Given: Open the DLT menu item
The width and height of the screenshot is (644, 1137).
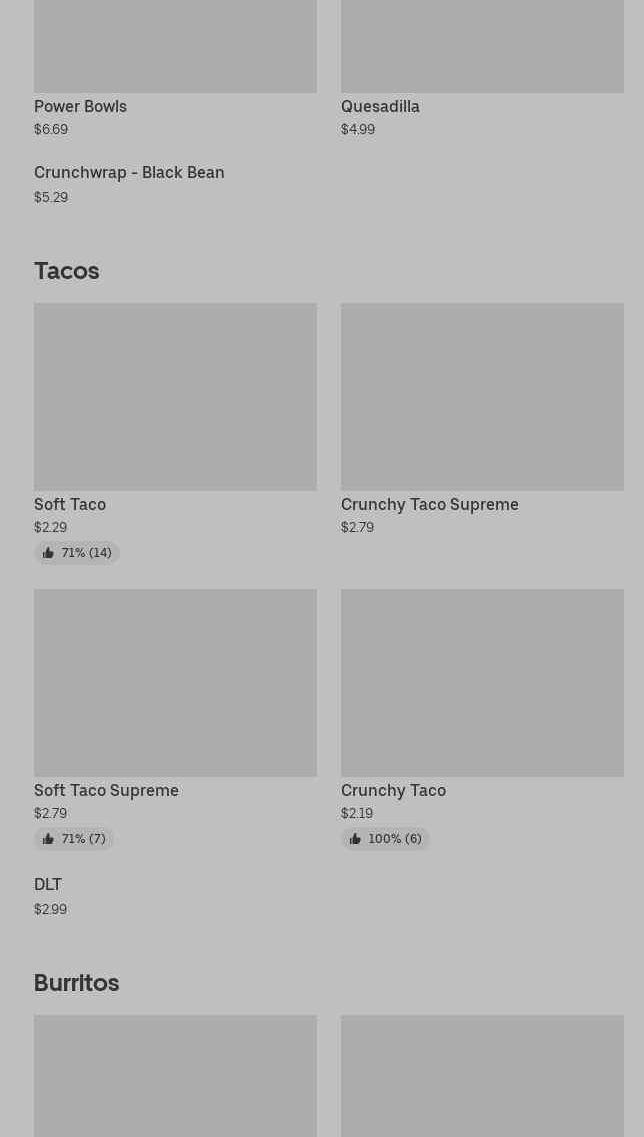Looking at the screenshot, I should (x=48, y=884).
